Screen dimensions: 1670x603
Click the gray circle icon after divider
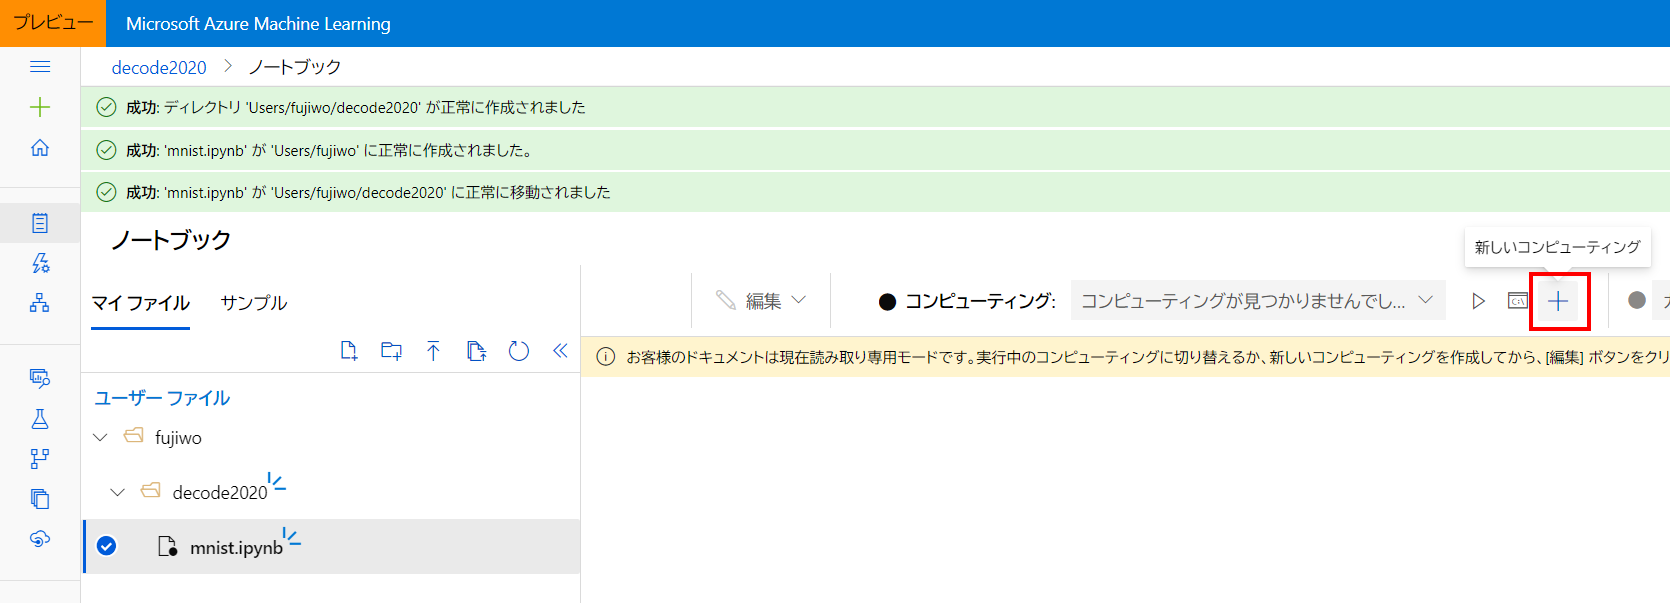pos(1637,300)
